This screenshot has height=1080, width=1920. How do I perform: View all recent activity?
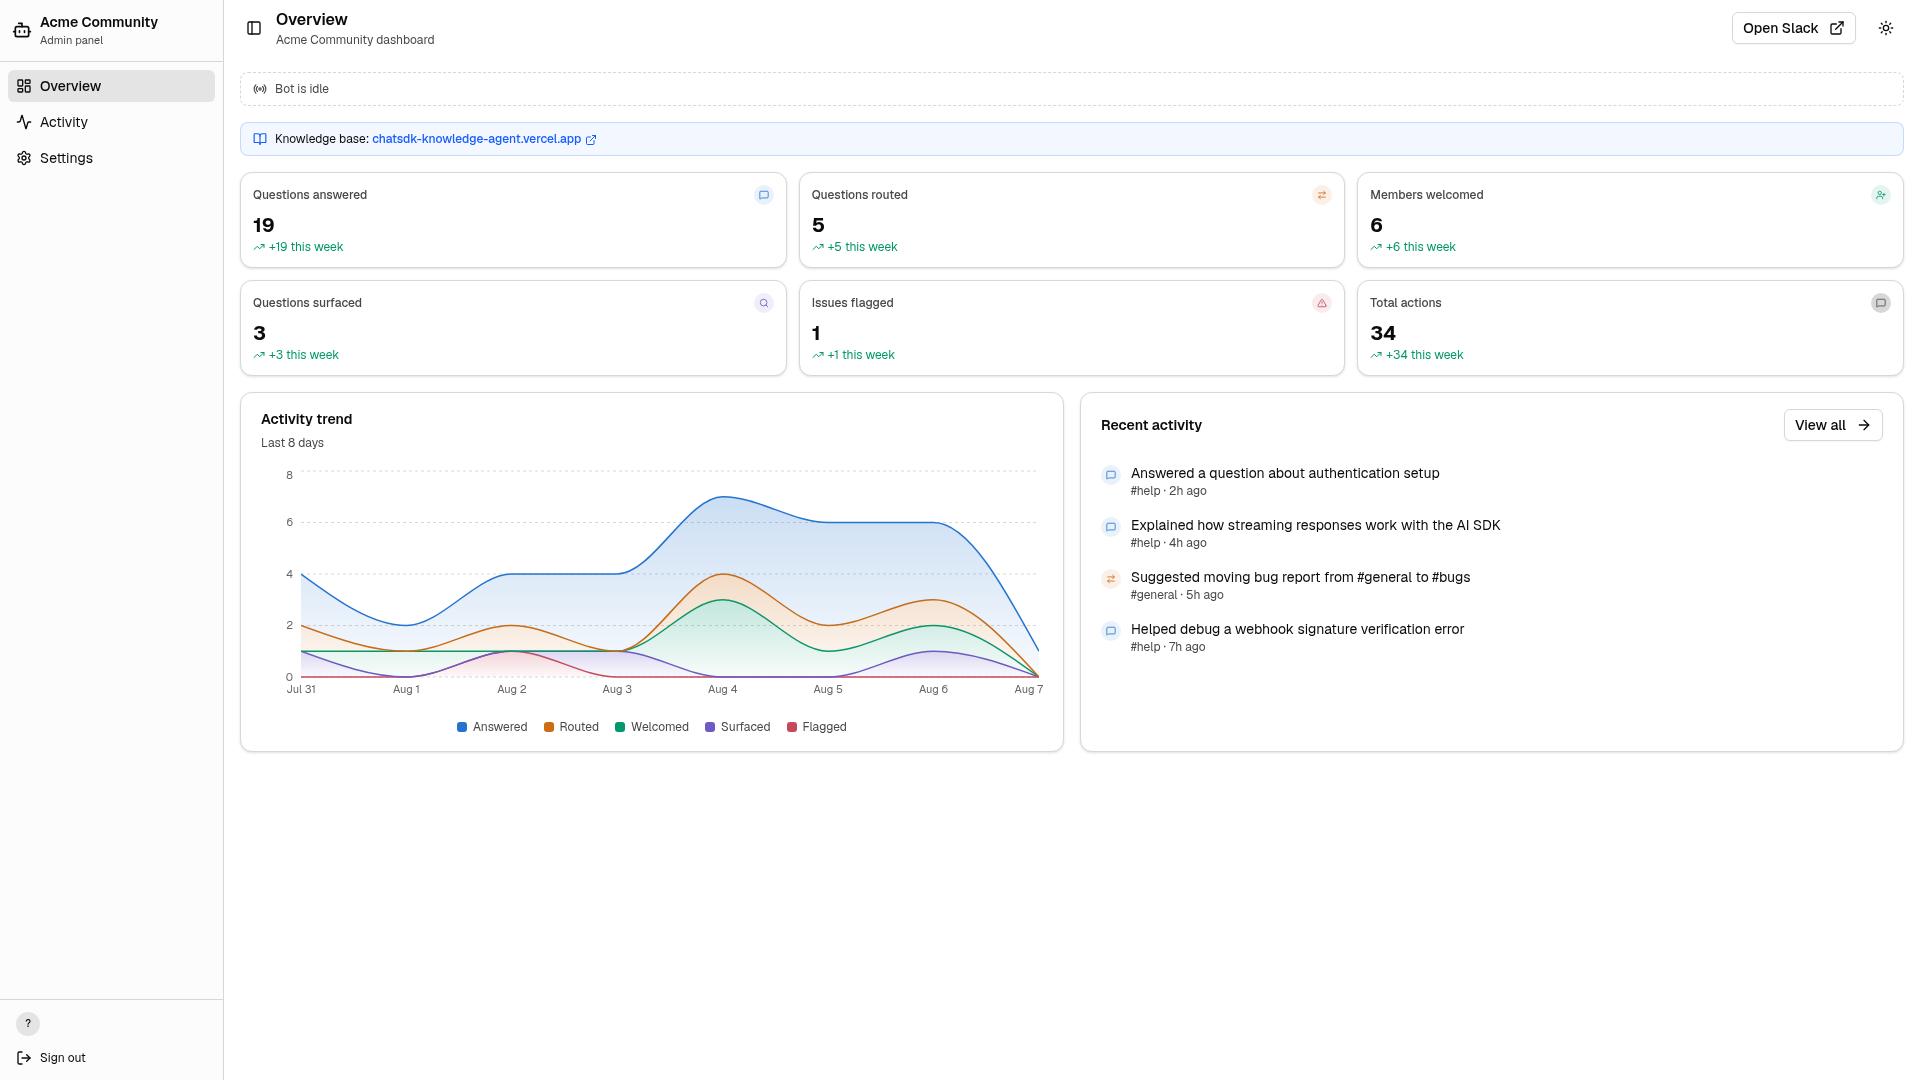(1832, 425)
